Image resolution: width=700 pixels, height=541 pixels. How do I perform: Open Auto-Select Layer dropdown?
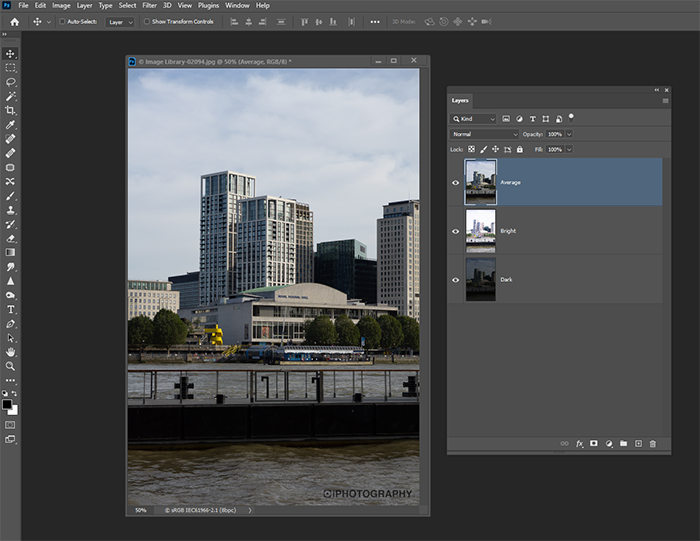(x=119, y=22)
